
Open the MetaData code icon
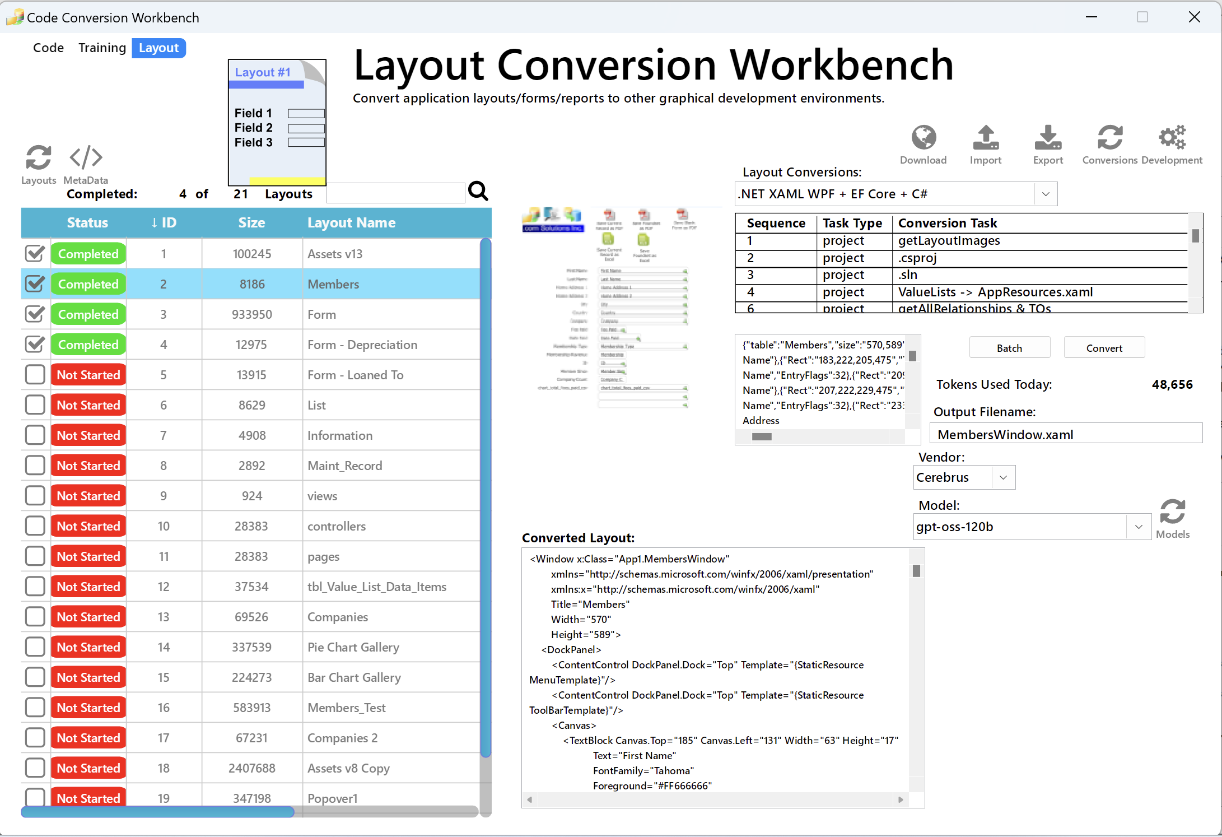pos(85,158)
